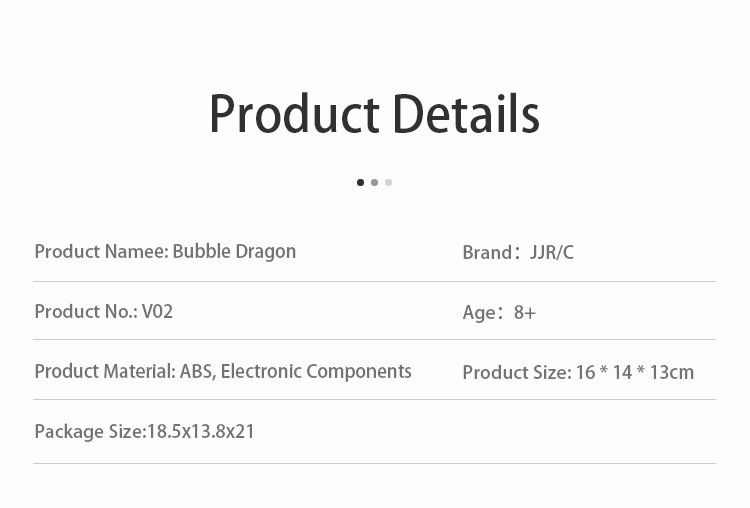The width and height of the screenshot is (750, 508).
Task: Select the first dark carousel dot
Action: (x=360, y=182)
